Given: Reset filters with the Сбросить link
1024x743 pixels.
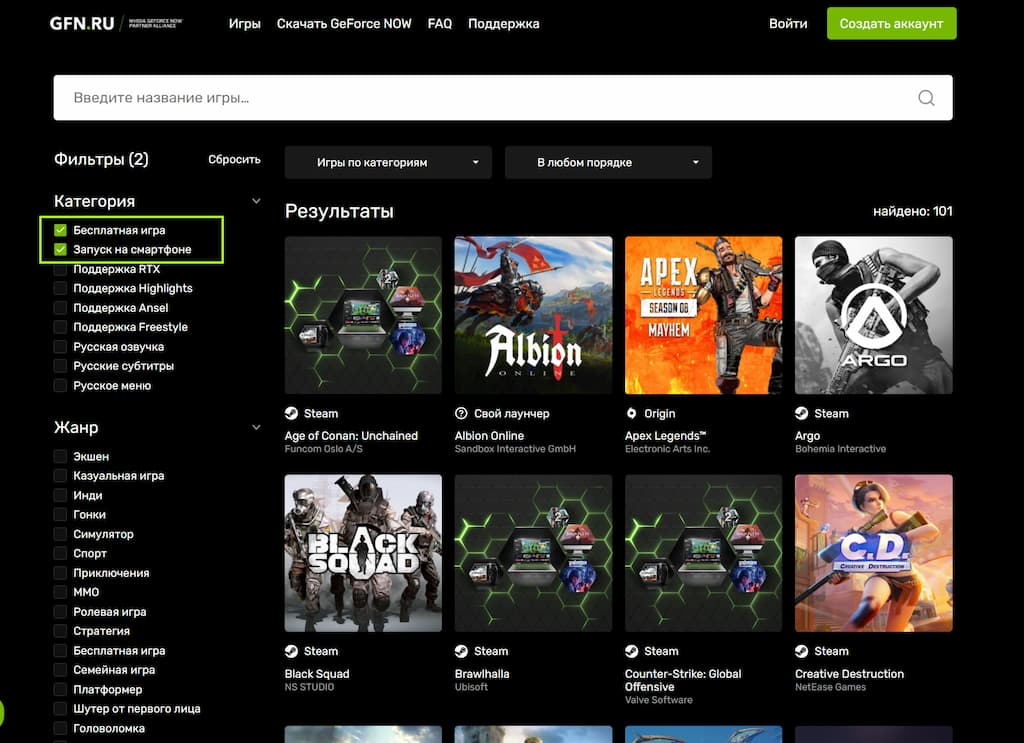Looking at the screenshot, I should (x=234, y=159).
